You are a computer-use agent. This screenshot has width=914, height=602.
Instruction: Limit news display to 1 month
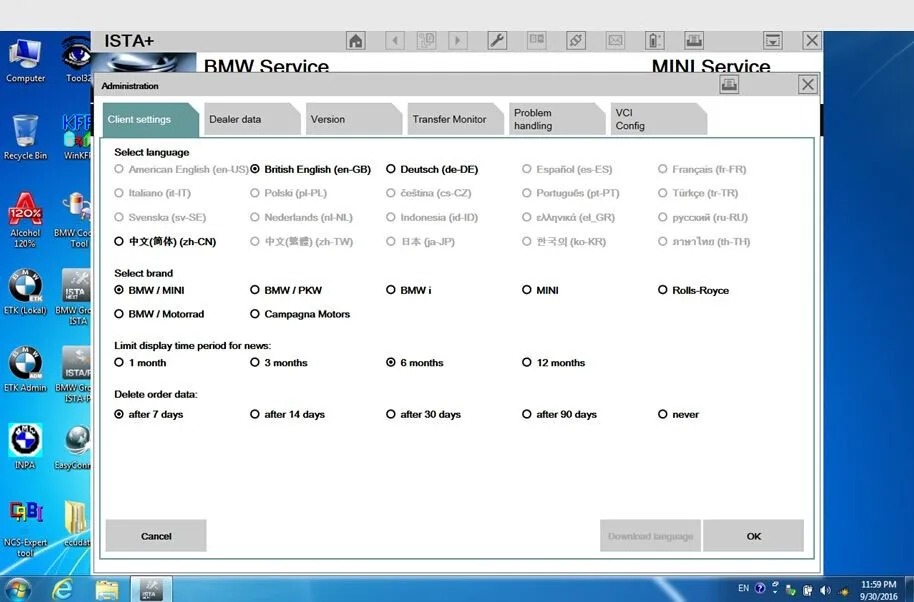(x=140, y=362)
